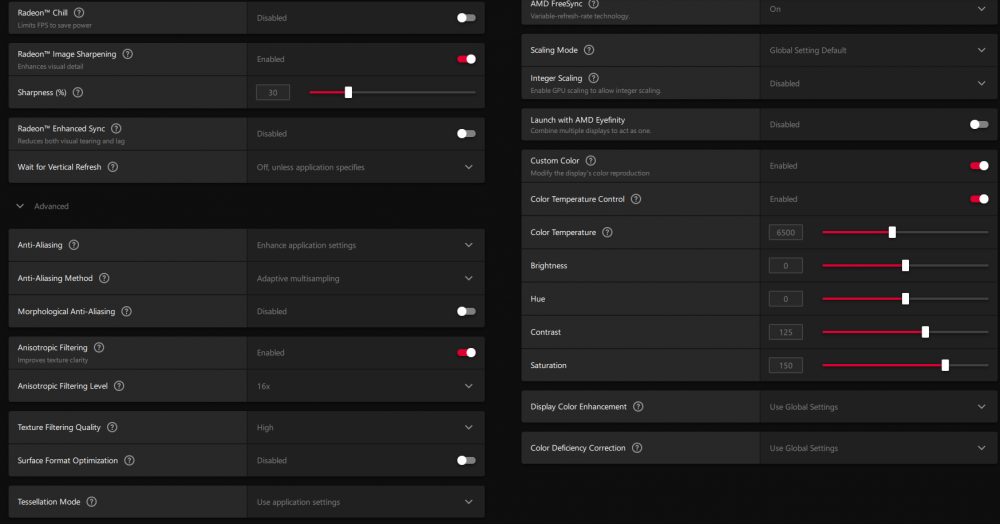Screen dimensions: 1000x524
Task: Turn off Anisotropic Filtering switch
Action: 466,352
